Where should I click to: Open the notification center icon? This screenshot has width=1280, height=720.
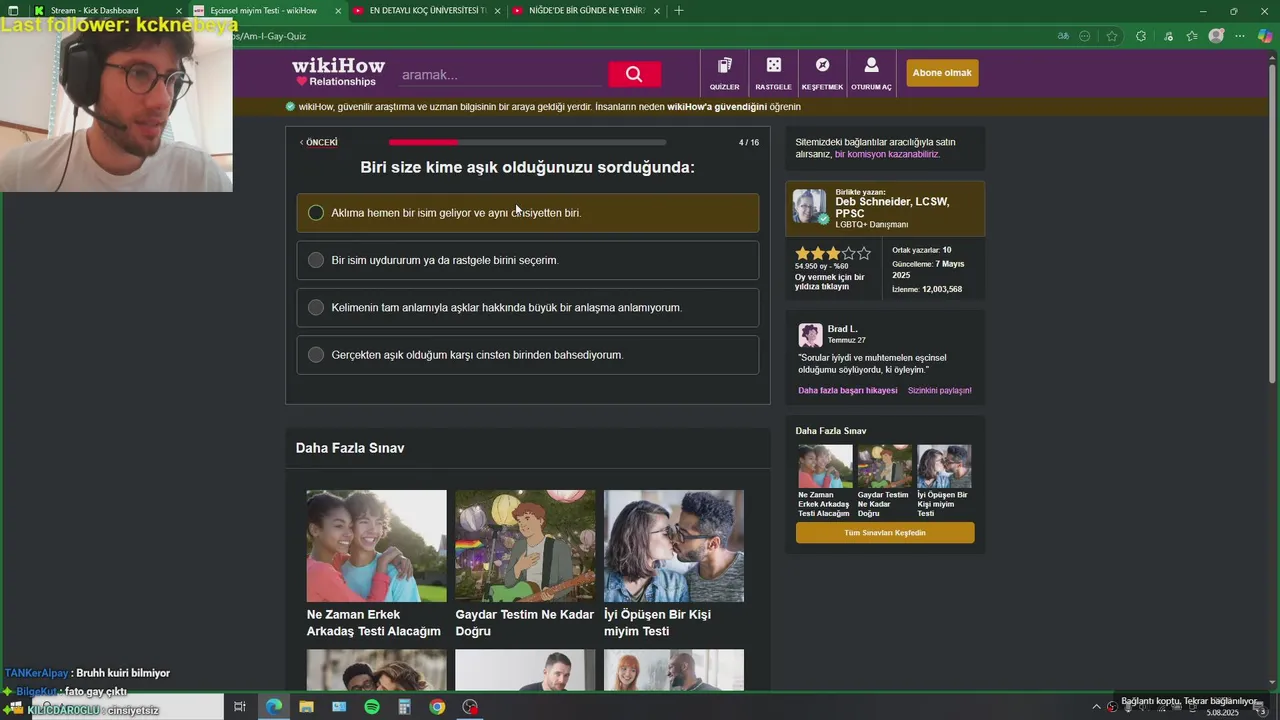pyautogui.click(x=1262, y=710)
